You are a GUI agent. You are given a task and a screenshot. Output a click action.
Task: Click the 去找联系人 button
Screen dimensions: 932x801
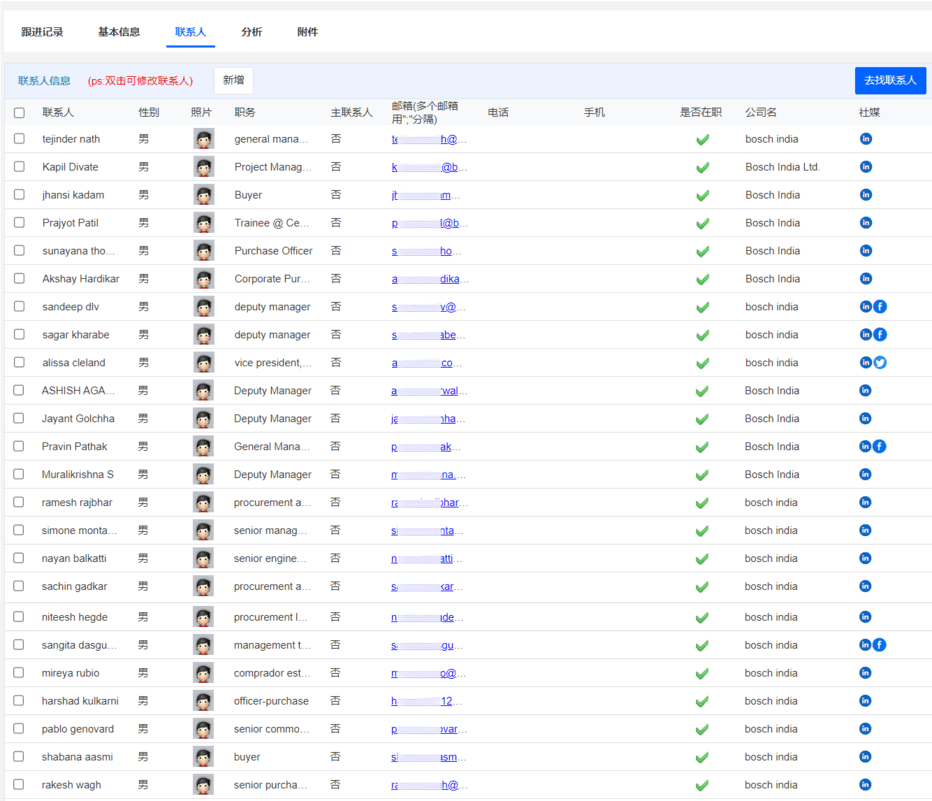pos(889,80)
